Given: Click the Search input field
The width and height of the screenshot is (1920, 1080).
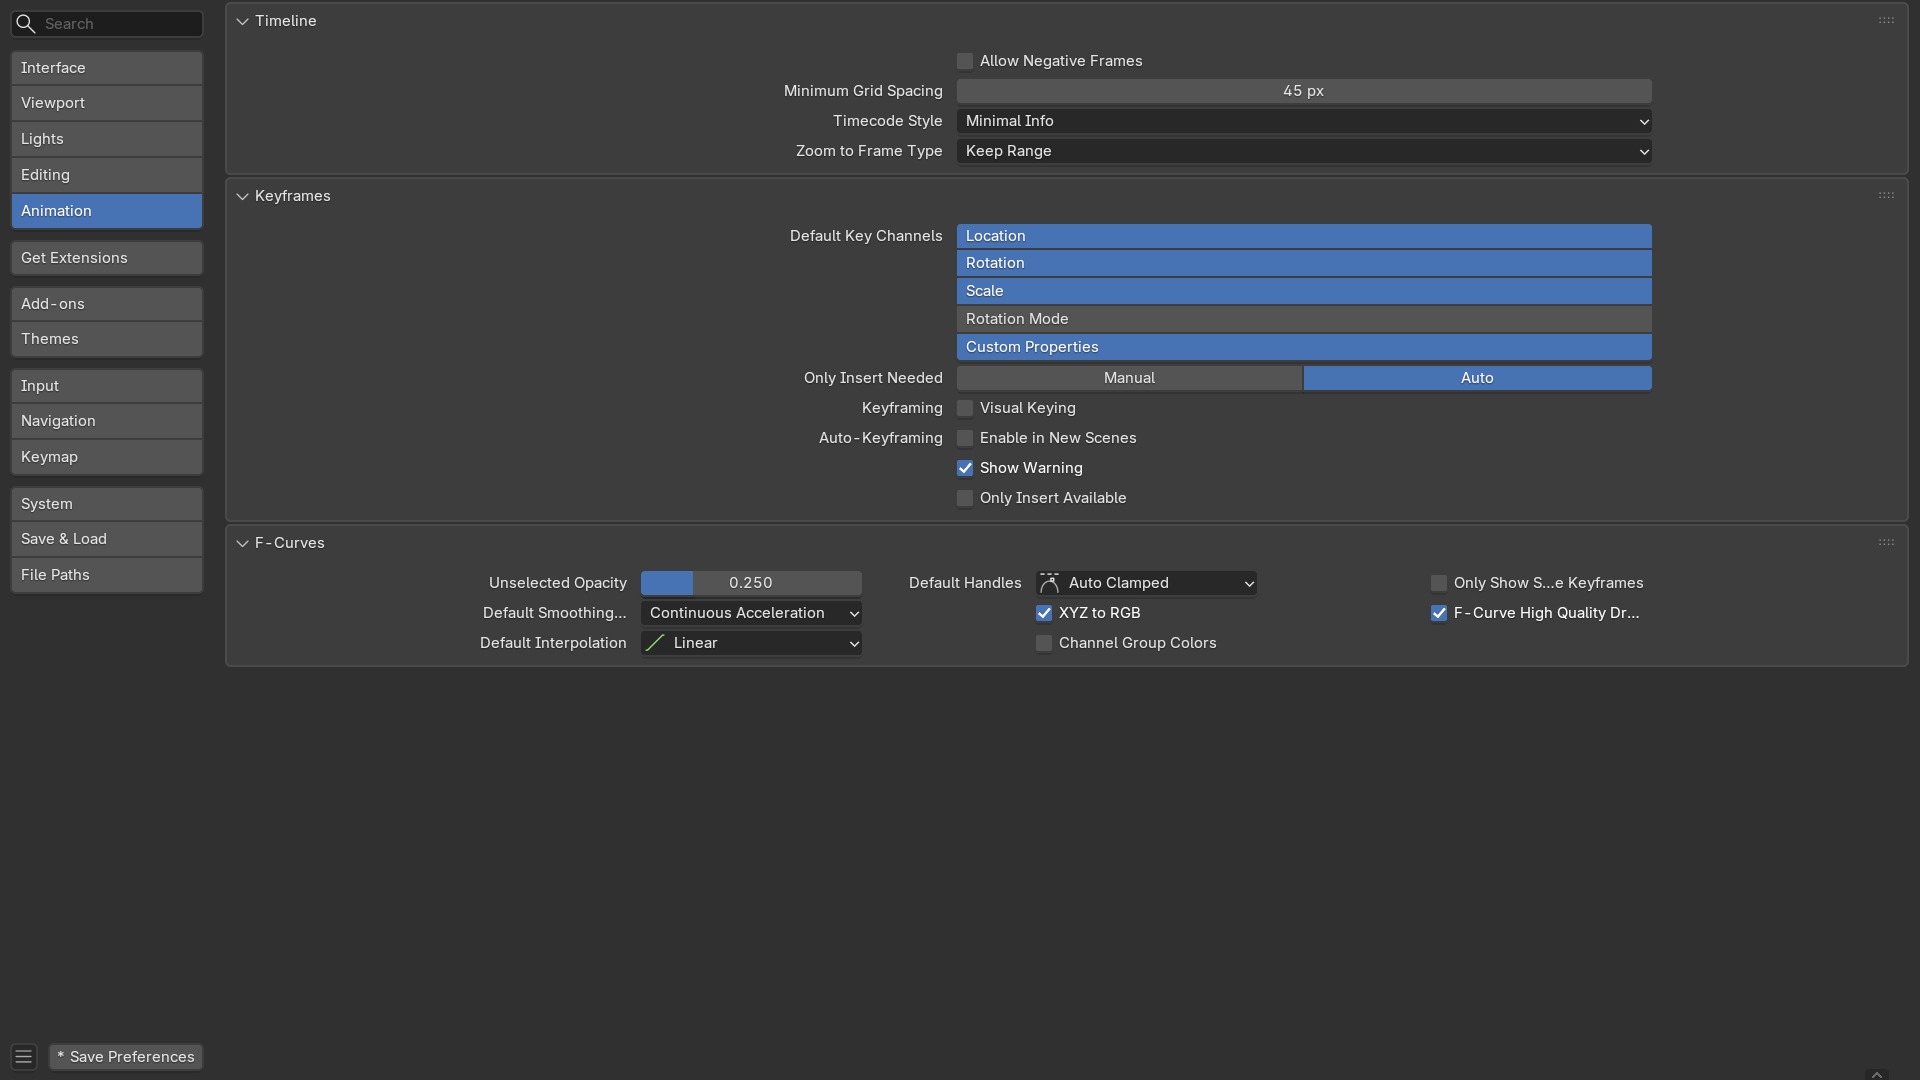Looking at the screenshot, I should pos(107,23).
